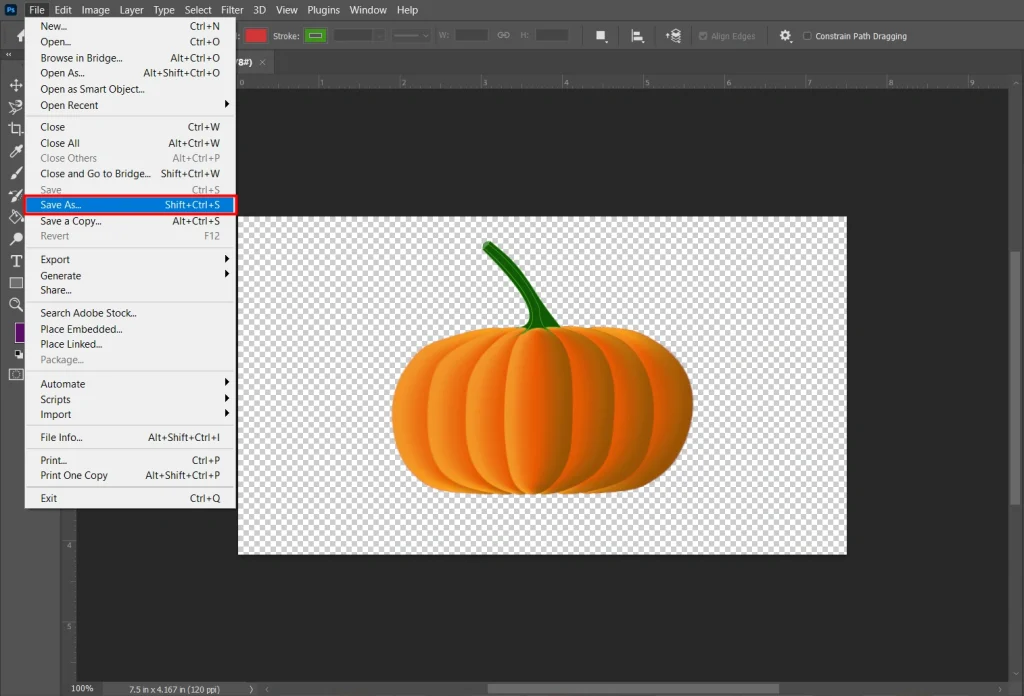Enable Constrain Path Dragging checkbox
Viewport: 1024px width, 696px height.
coord(807,36)
